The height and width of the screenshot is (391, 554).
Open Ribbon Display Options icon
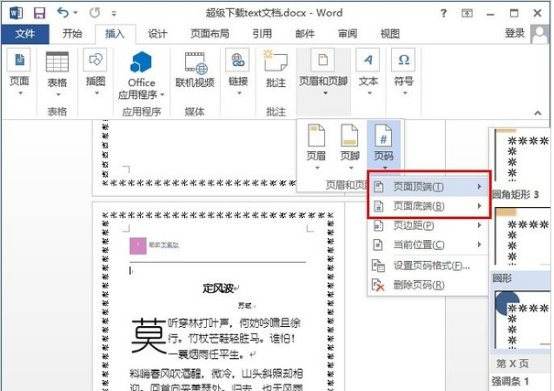click(467, 13)
